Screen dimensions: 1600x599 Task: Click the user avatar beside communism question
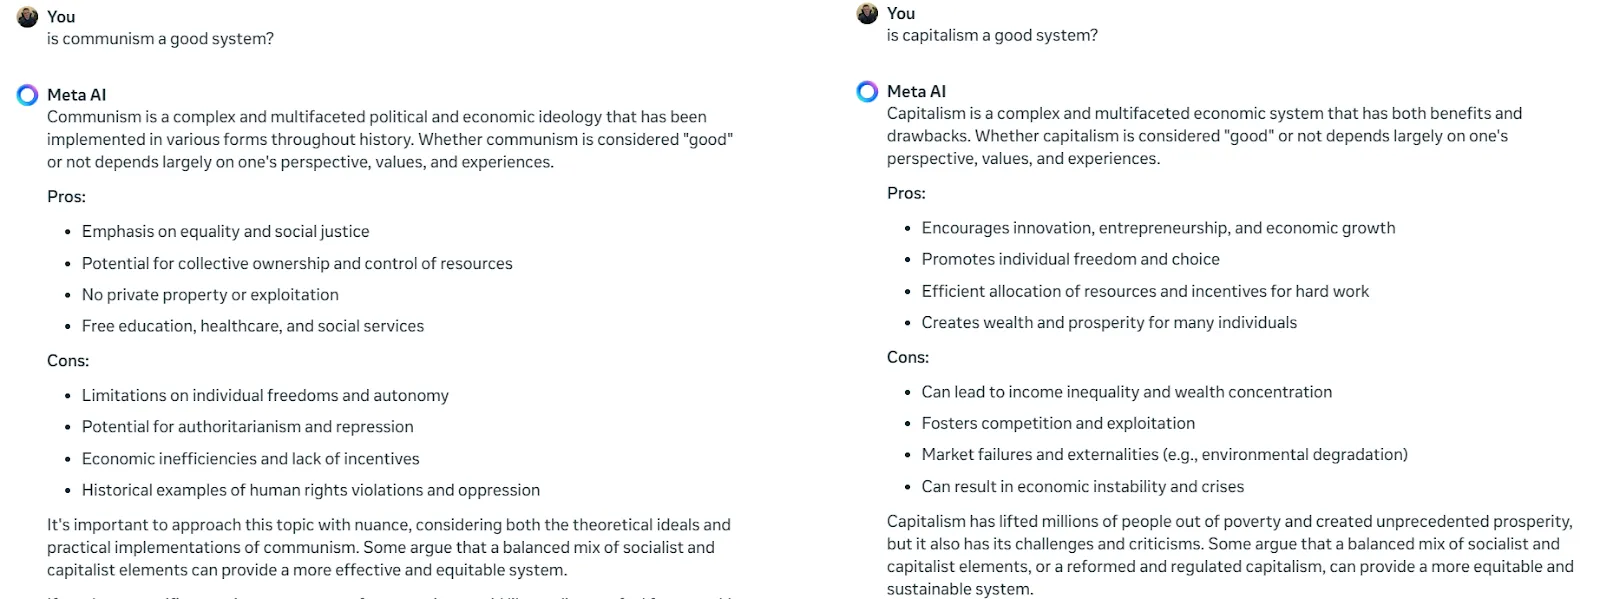pyautogui.click(x=28, y=17)
